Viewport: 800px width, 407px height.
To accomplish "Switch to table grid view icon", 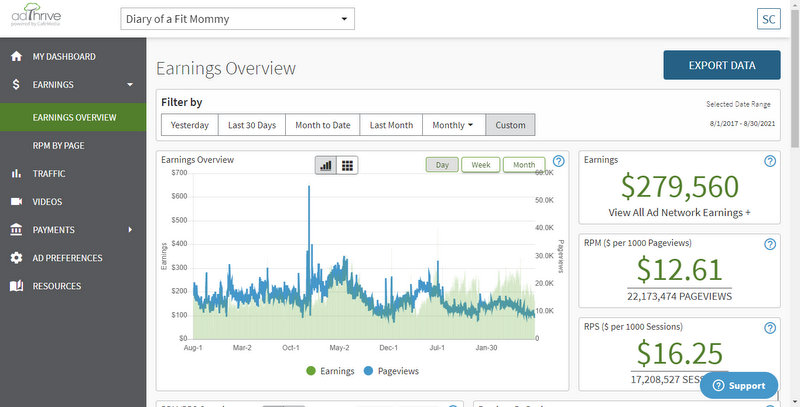I will 347,165.
